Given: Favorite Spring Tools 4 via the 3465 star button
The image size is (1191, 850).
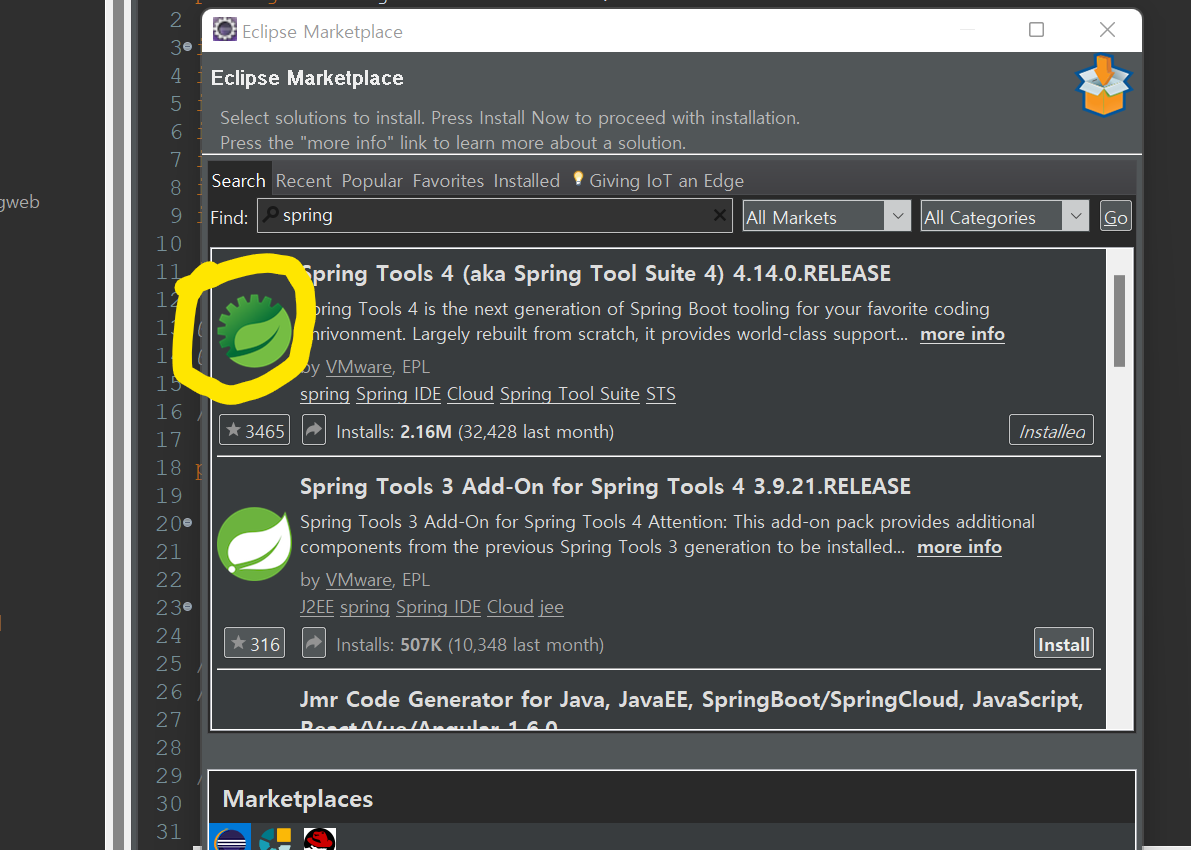Looking at the screenshot, I should (x=254, y=431).
